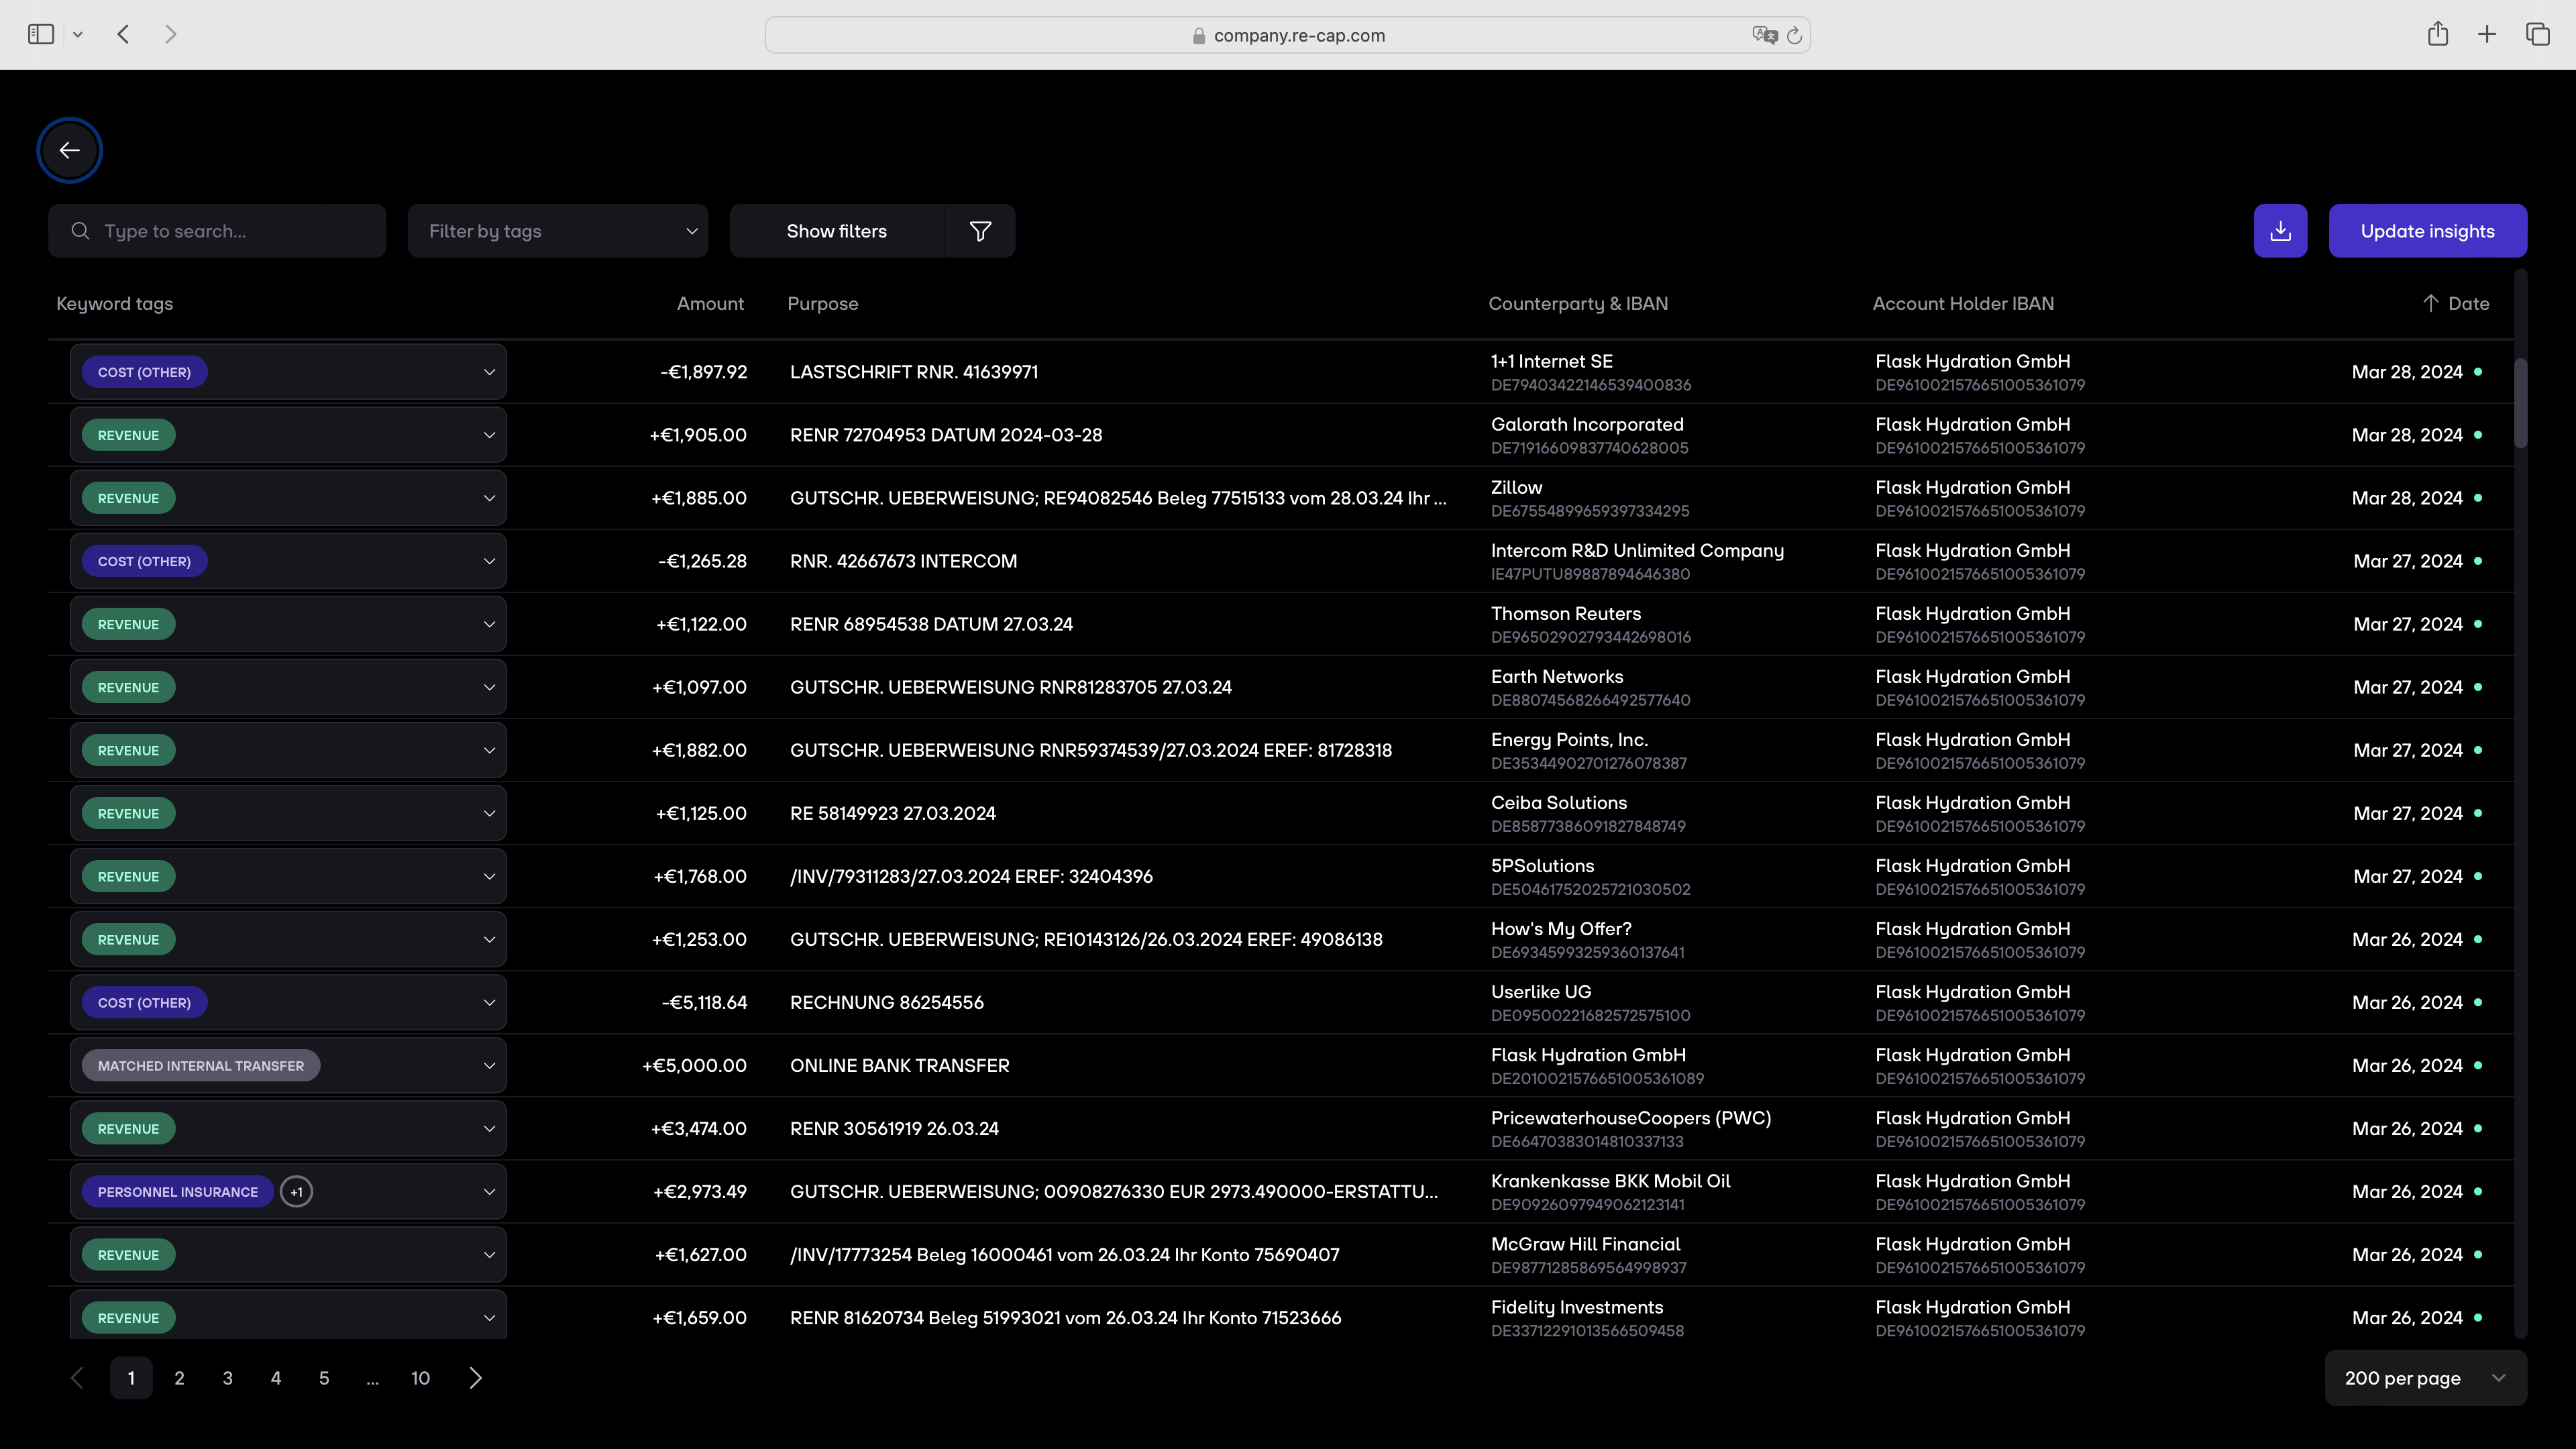The image size is (2576, 1449).
Task: Click counterparty Fidelity Investments
Action: tap(1577, 1307)
